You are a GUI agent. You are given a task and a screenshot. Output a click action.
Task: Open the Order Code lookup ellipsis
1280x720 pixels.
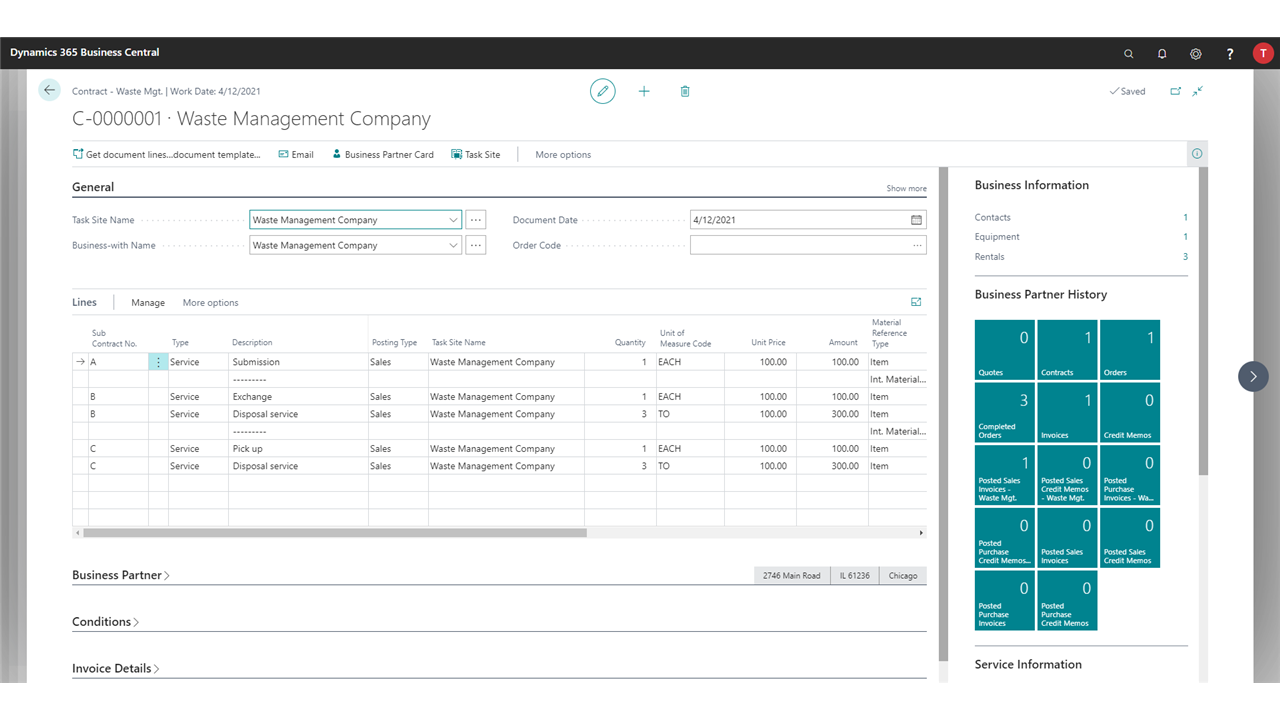[x=917, y=245]
